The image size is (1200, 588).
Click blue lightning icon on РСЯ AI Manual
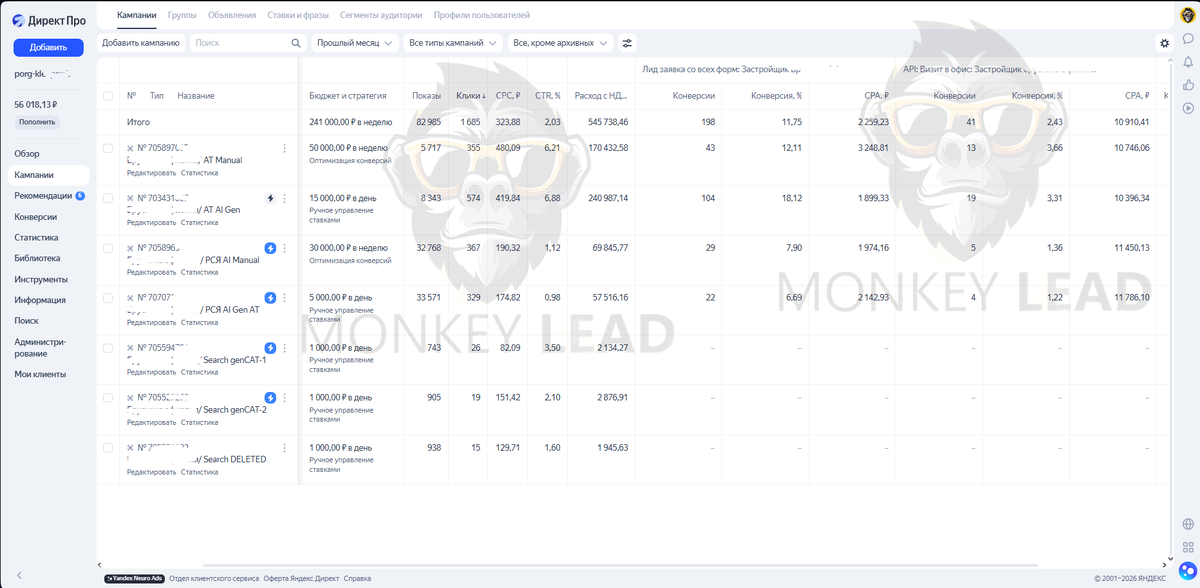270,248
